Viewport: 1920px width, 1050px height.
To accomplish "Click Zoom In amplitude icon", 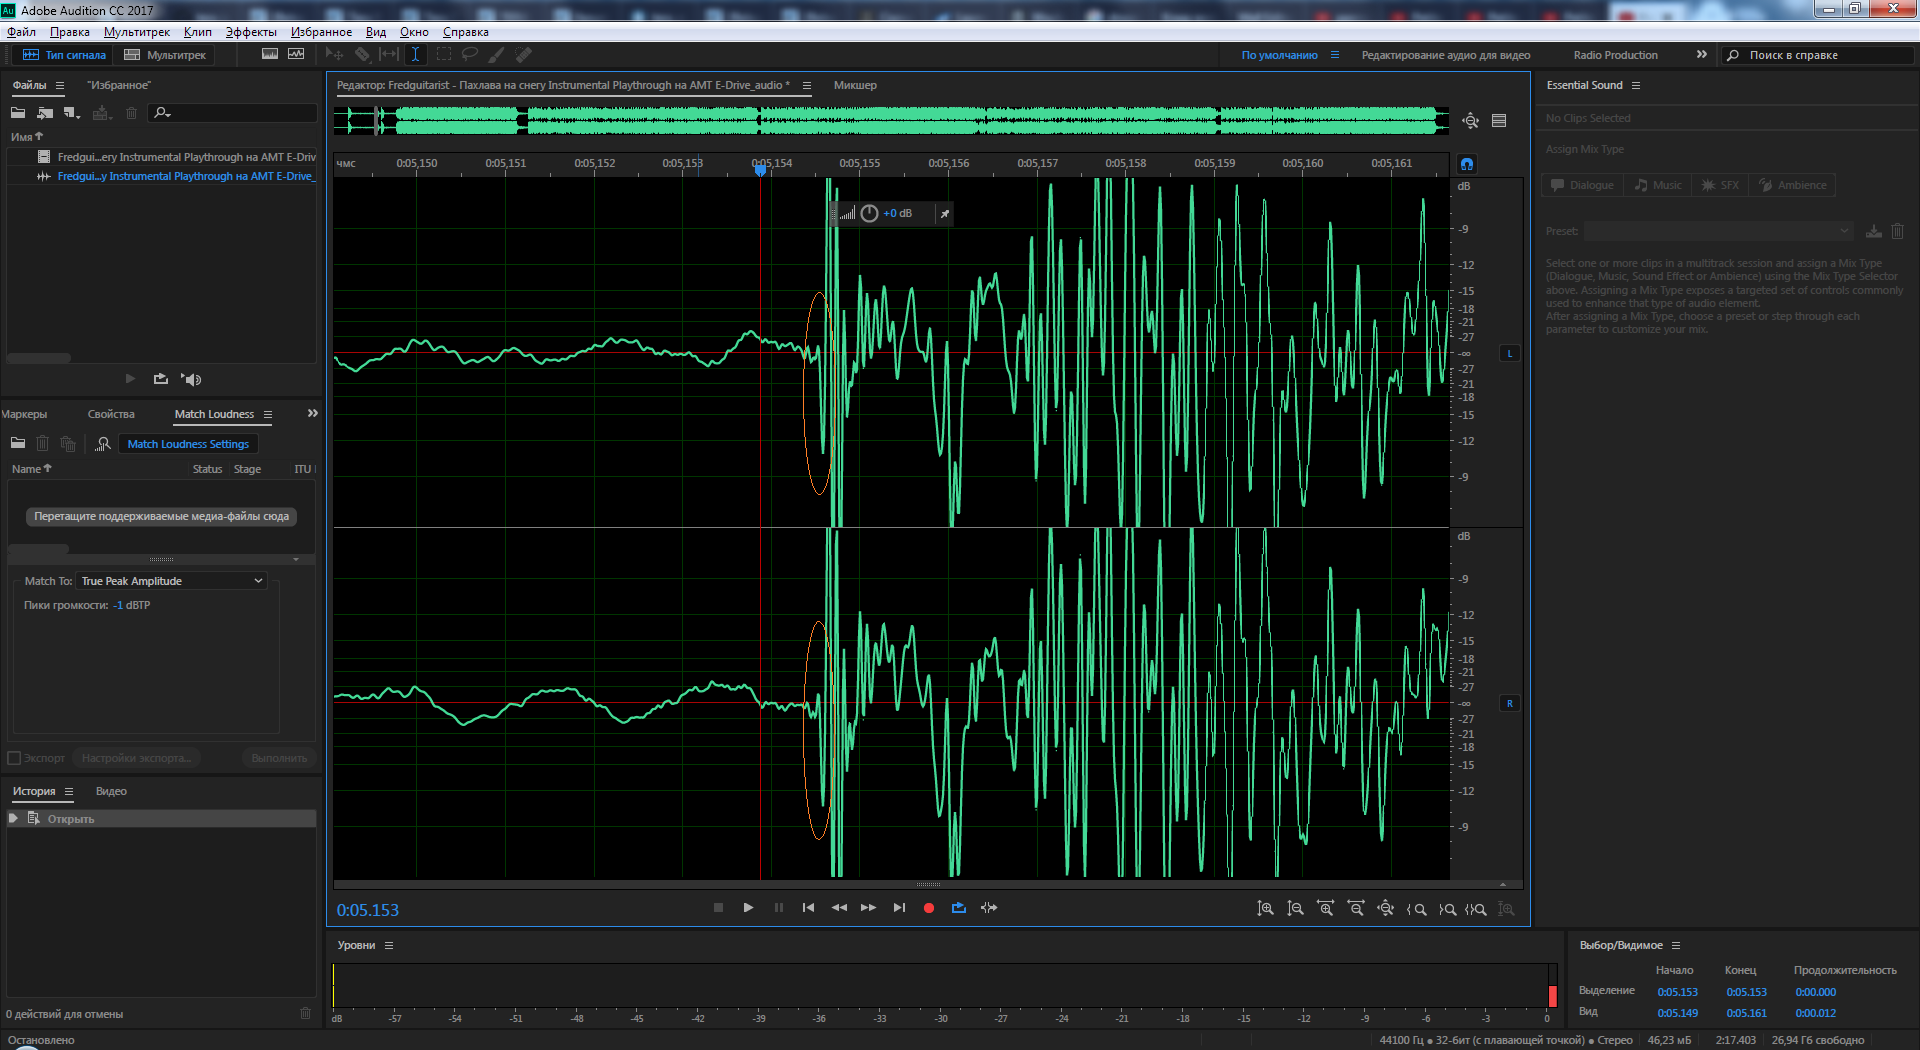I will pos(1265,909).
